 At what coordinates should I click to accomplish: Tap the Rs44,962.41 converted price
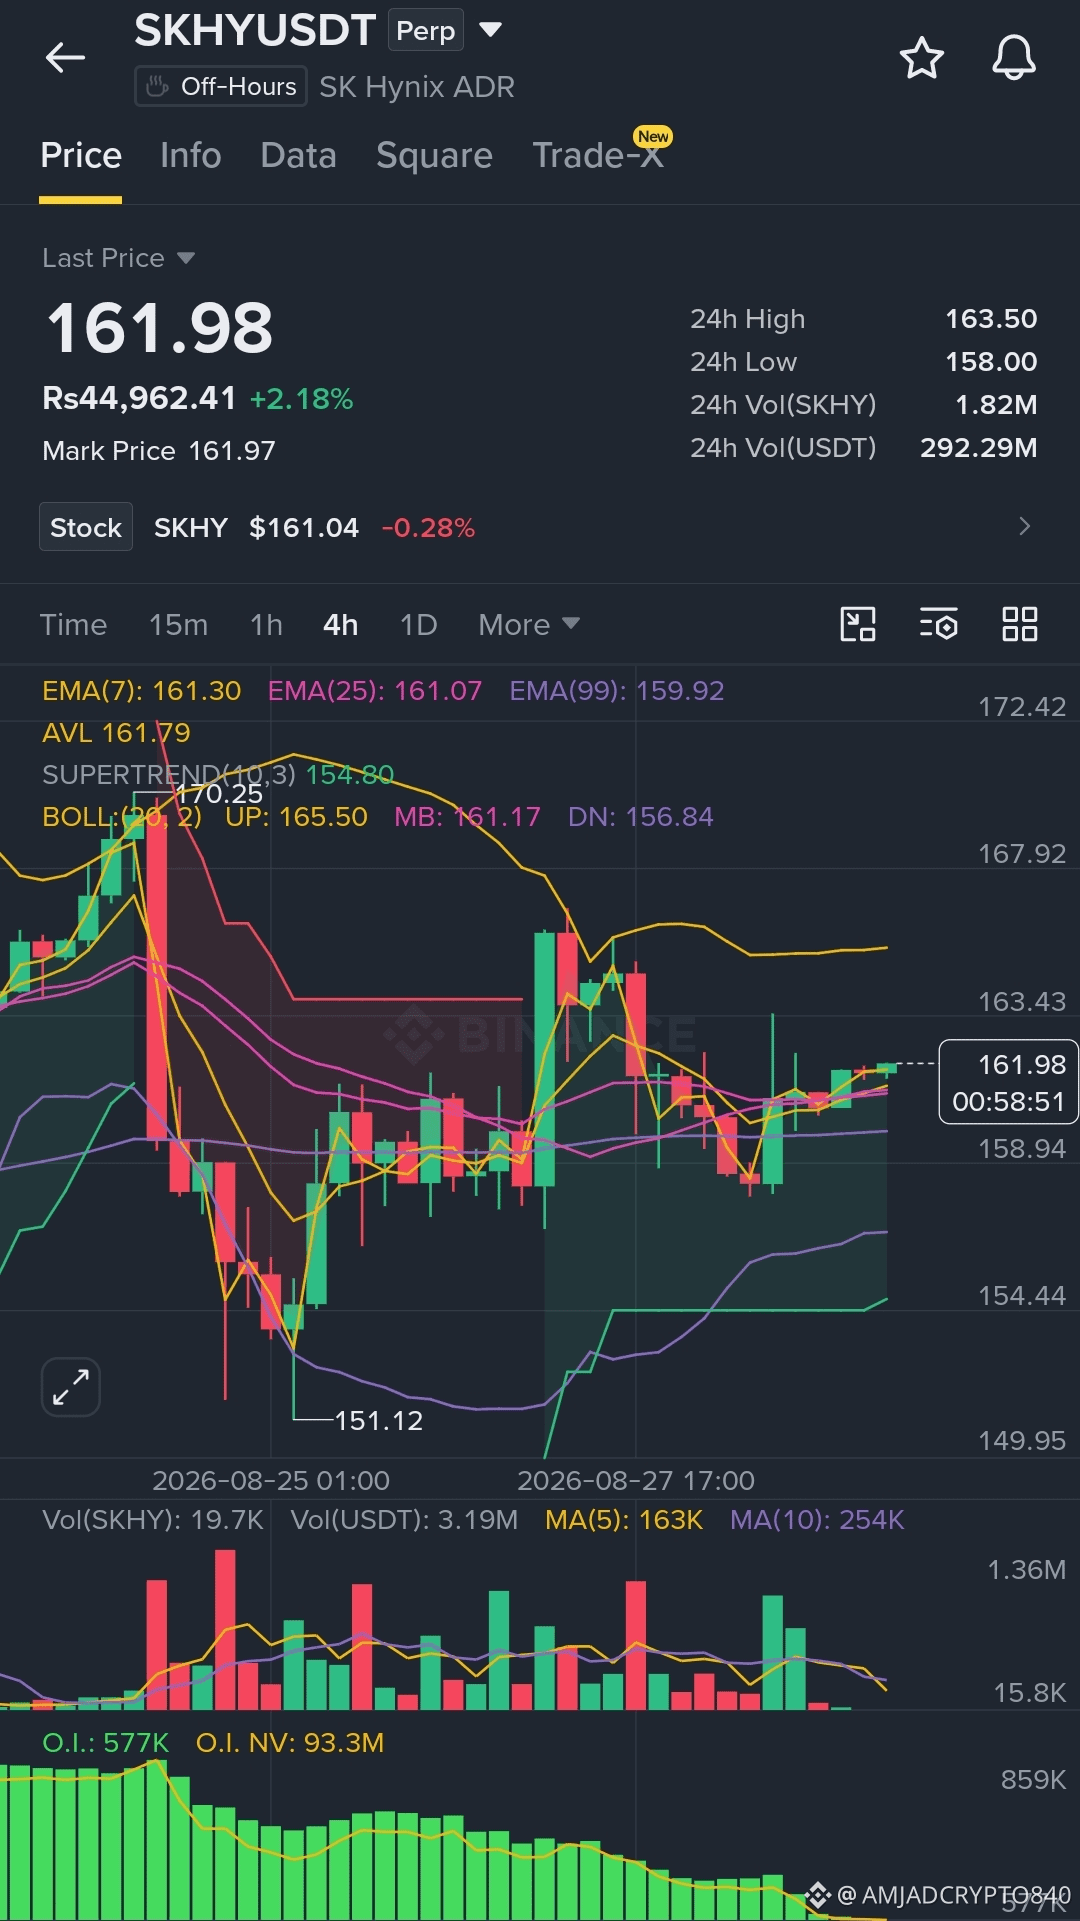pyautogui.click(x=139, y=399)
